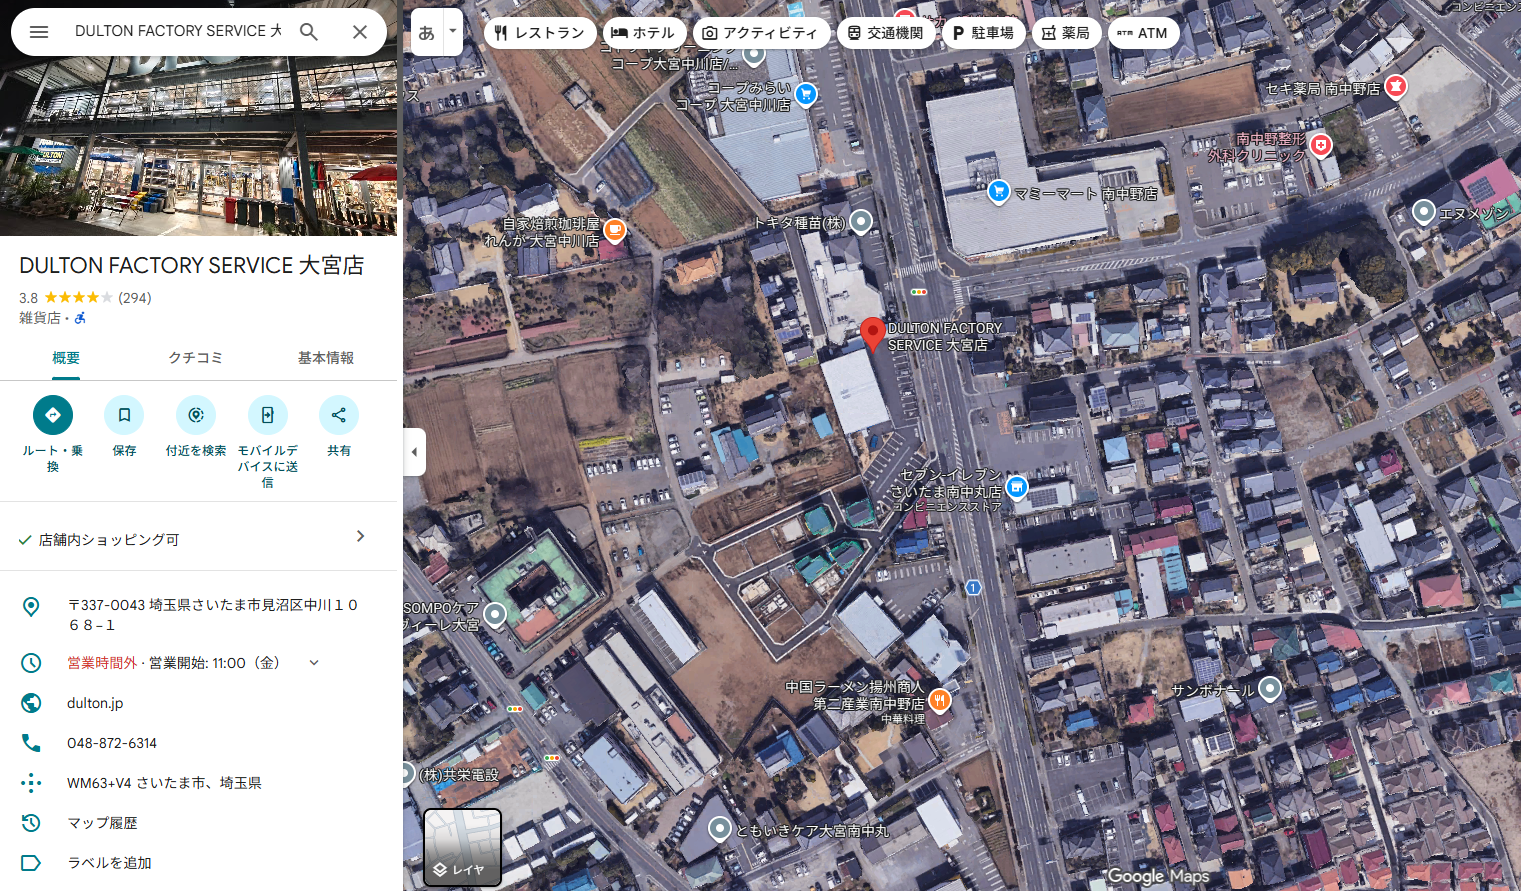Click the red DULTON FACTORY SERVICE map pin

(x=872, y=335)
